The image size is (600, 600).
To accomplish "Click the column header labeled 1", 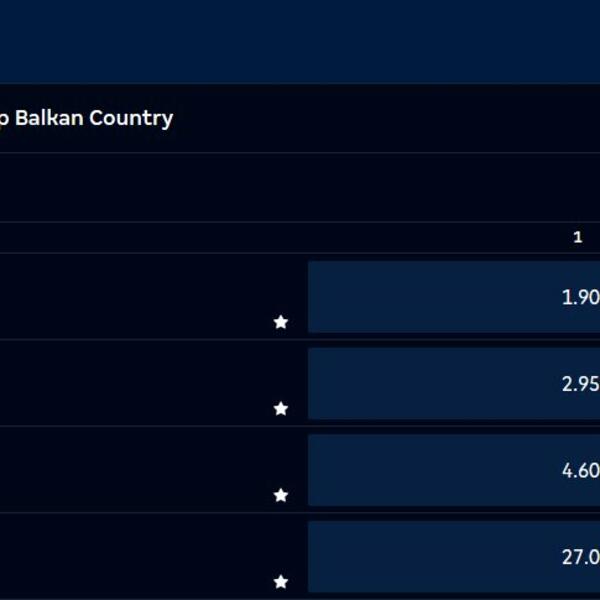I will (x=577, y=237).
